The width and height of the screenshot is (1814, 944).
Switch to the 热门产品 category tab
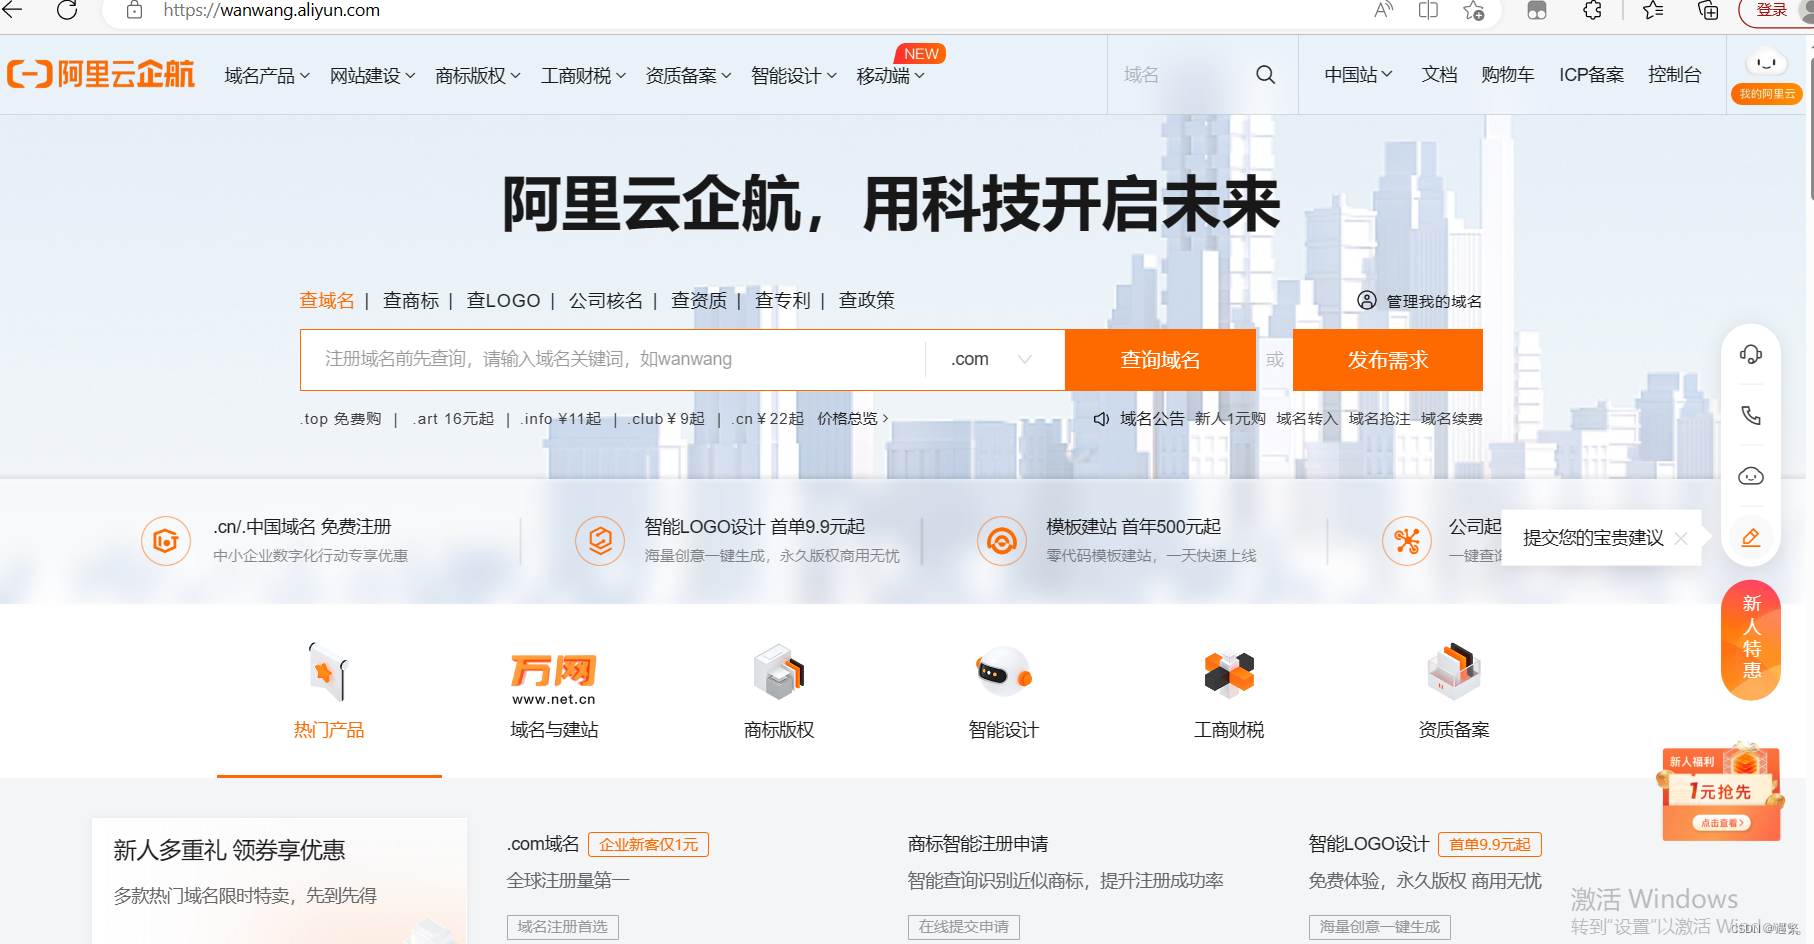click(329, 692)
